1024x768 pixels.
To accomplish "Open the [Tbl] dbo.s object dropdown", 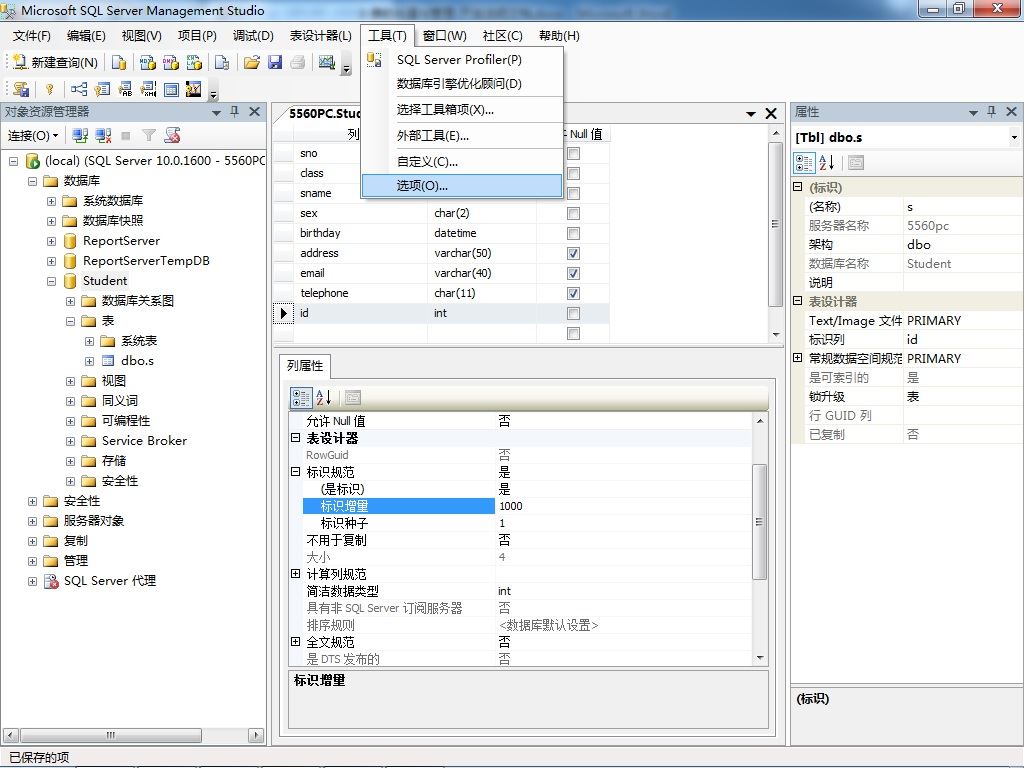I will pyautogui.click(x=1014, y=138).
